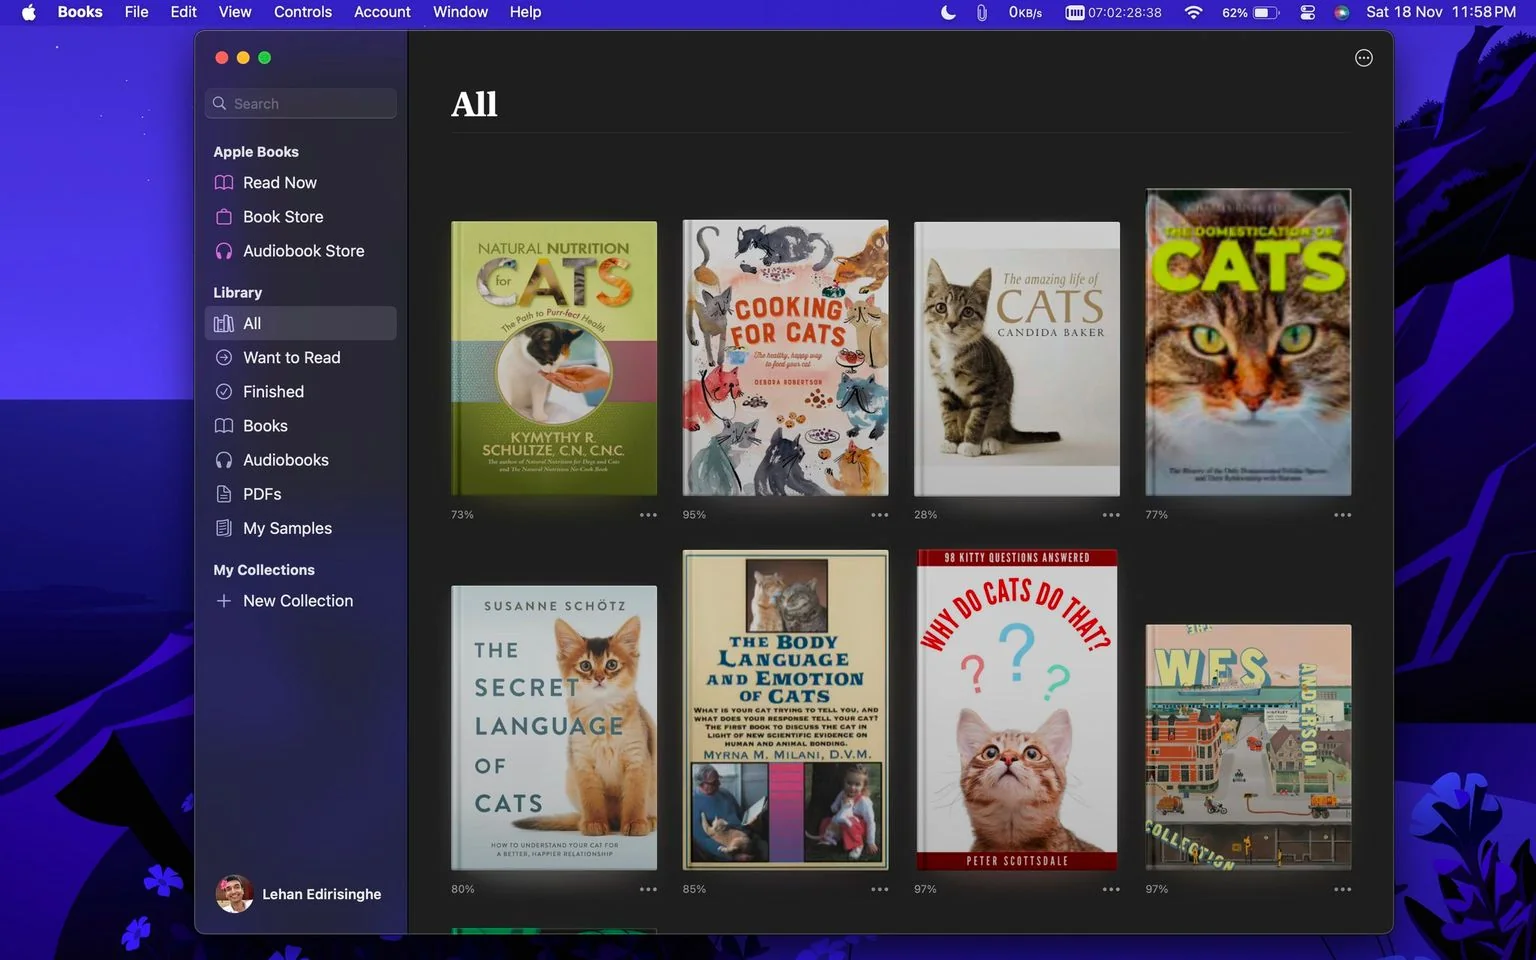Image resolution: width=1536 pixels, height=960 pixels.
Task: Open the View menu
Action: (235, 12)
